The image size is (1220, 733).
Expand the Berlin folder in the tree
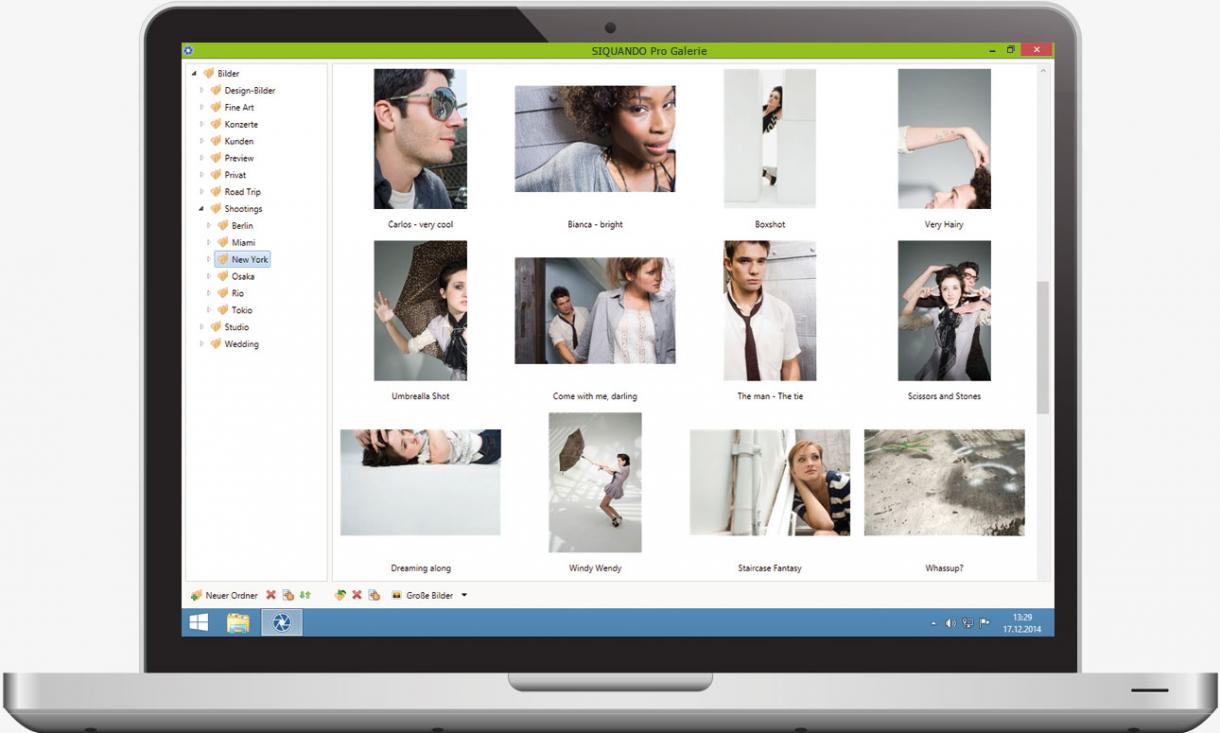(x=211, y=225)
